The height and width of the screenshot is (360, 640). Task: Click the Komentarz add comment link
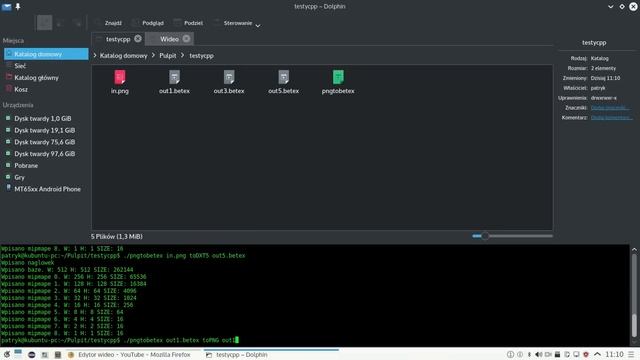(x=611, y=118)
